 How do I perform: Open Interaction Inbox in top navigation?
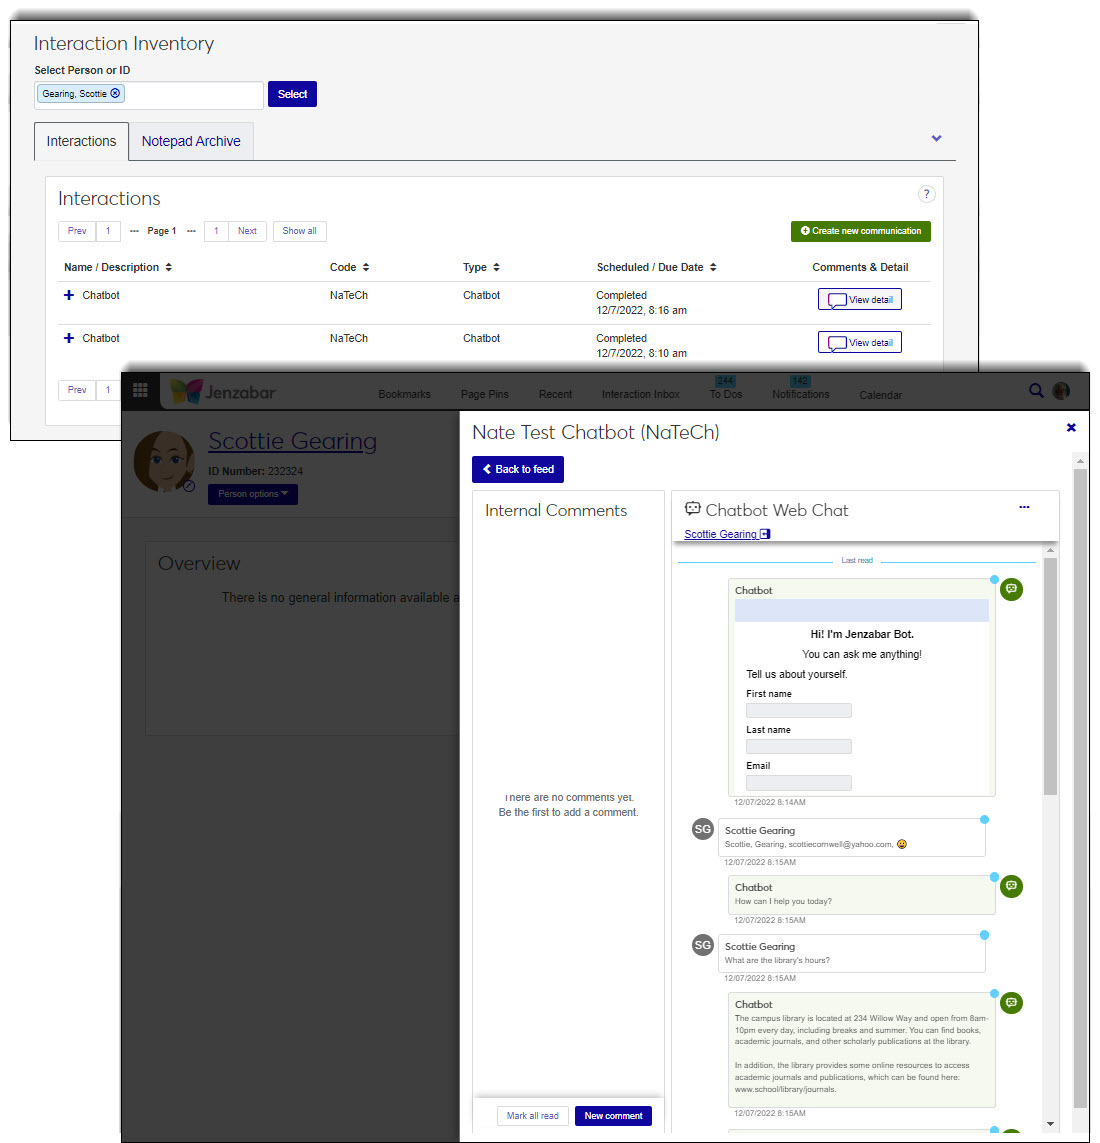pyautogui.click(x=641, y=394)
